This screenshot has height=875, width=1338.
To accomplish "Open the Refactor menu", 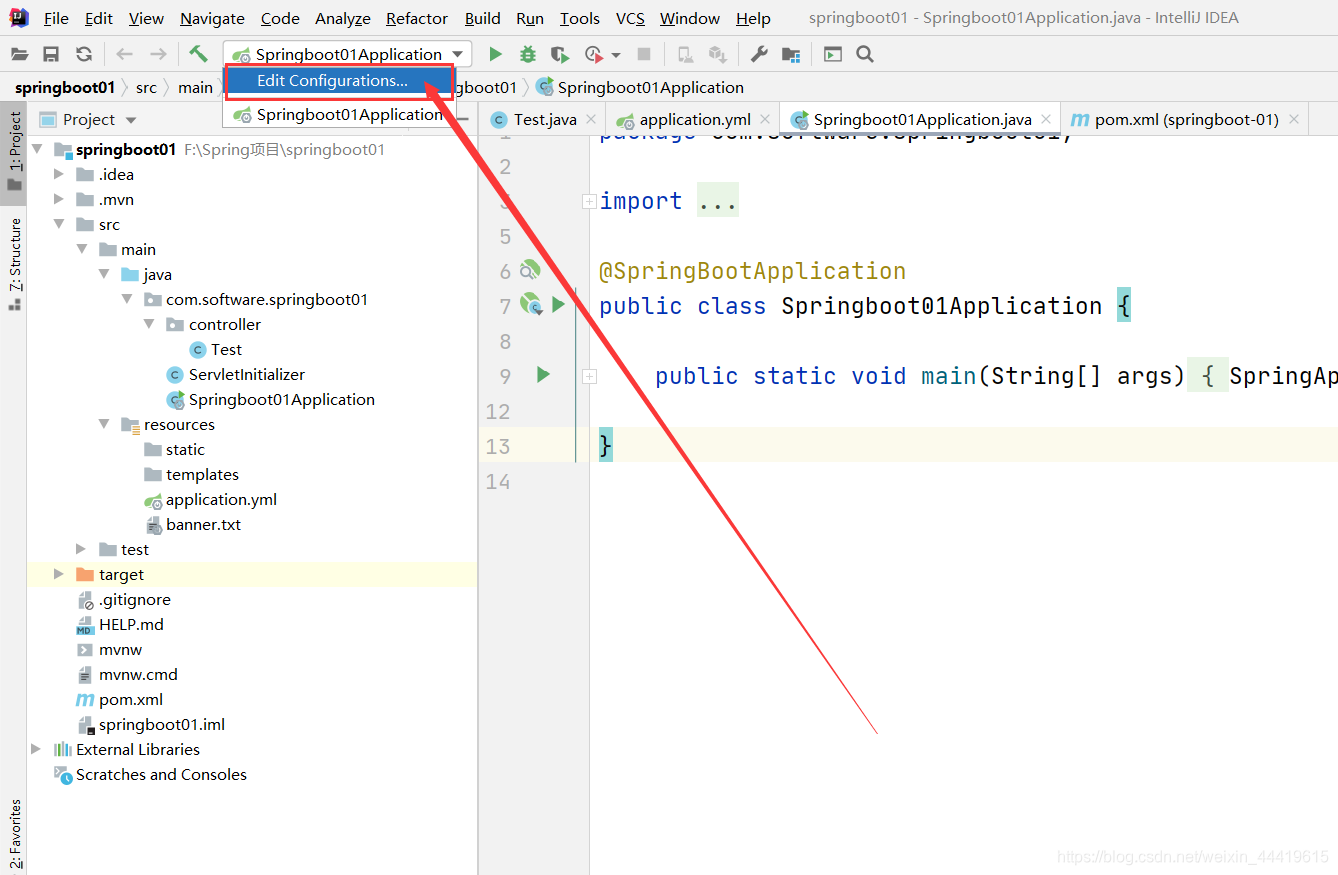I will pyautogui.click(x=416, y=18).
